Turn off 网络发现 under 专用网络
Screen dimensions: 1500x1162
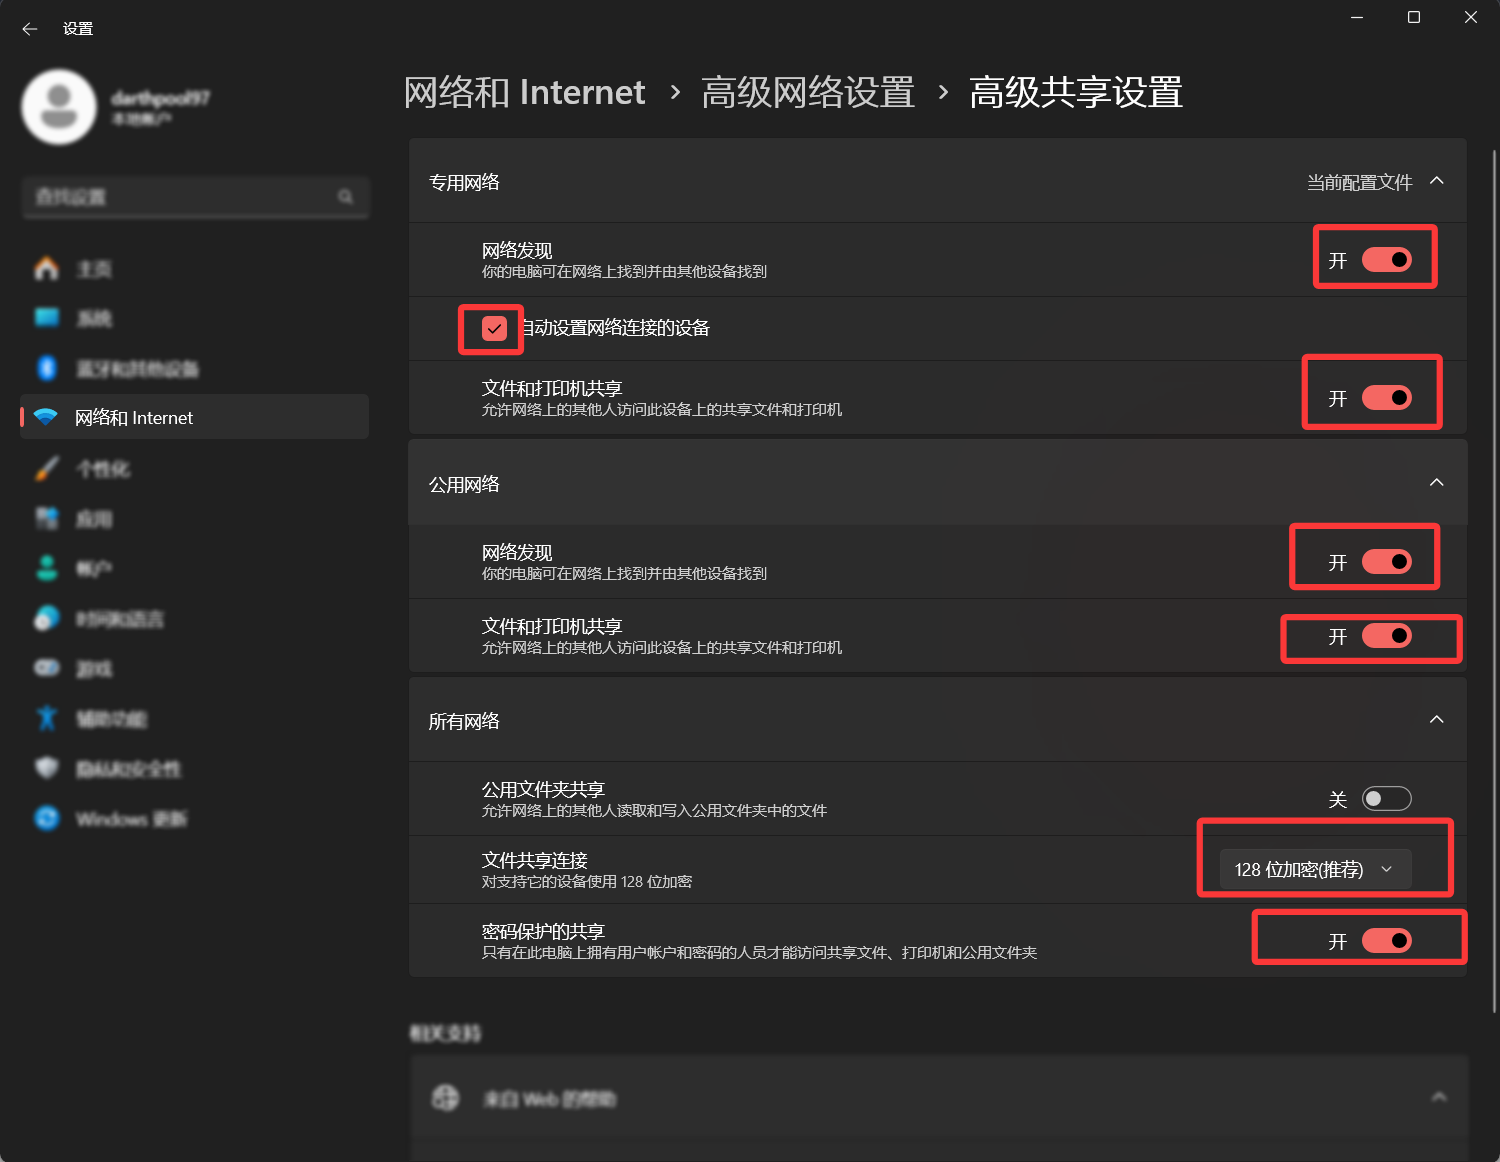[1386, 260]
